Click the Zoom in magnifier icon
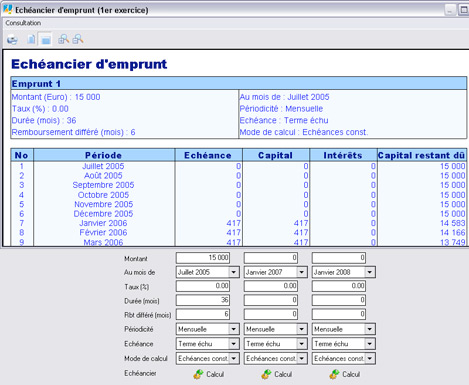The image size is (469, 385). (x=63, y=39)
